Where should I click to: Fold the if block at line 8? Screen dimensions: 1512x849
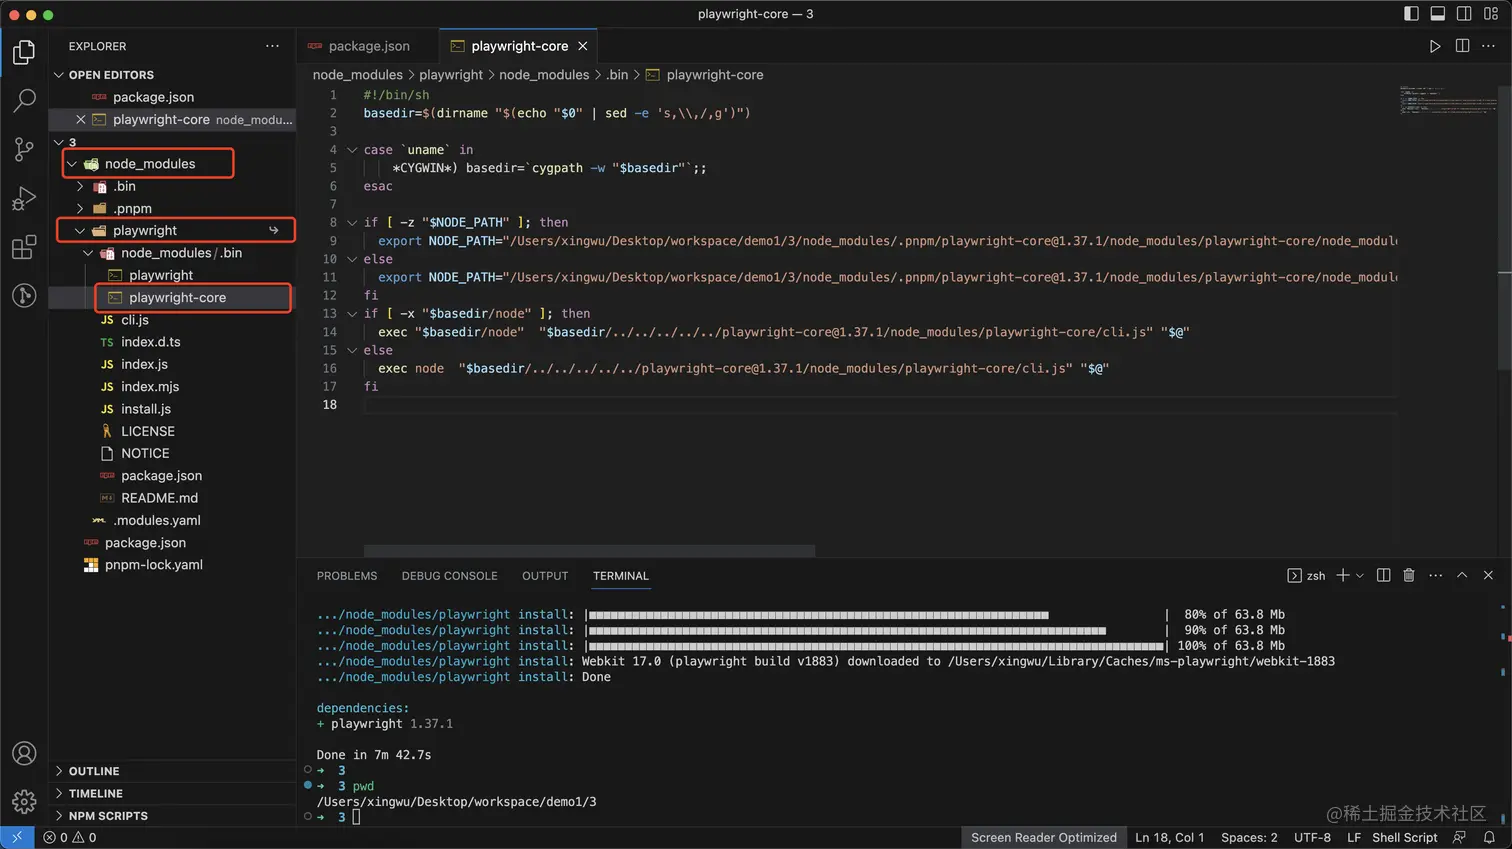click(x=352, y=222)
